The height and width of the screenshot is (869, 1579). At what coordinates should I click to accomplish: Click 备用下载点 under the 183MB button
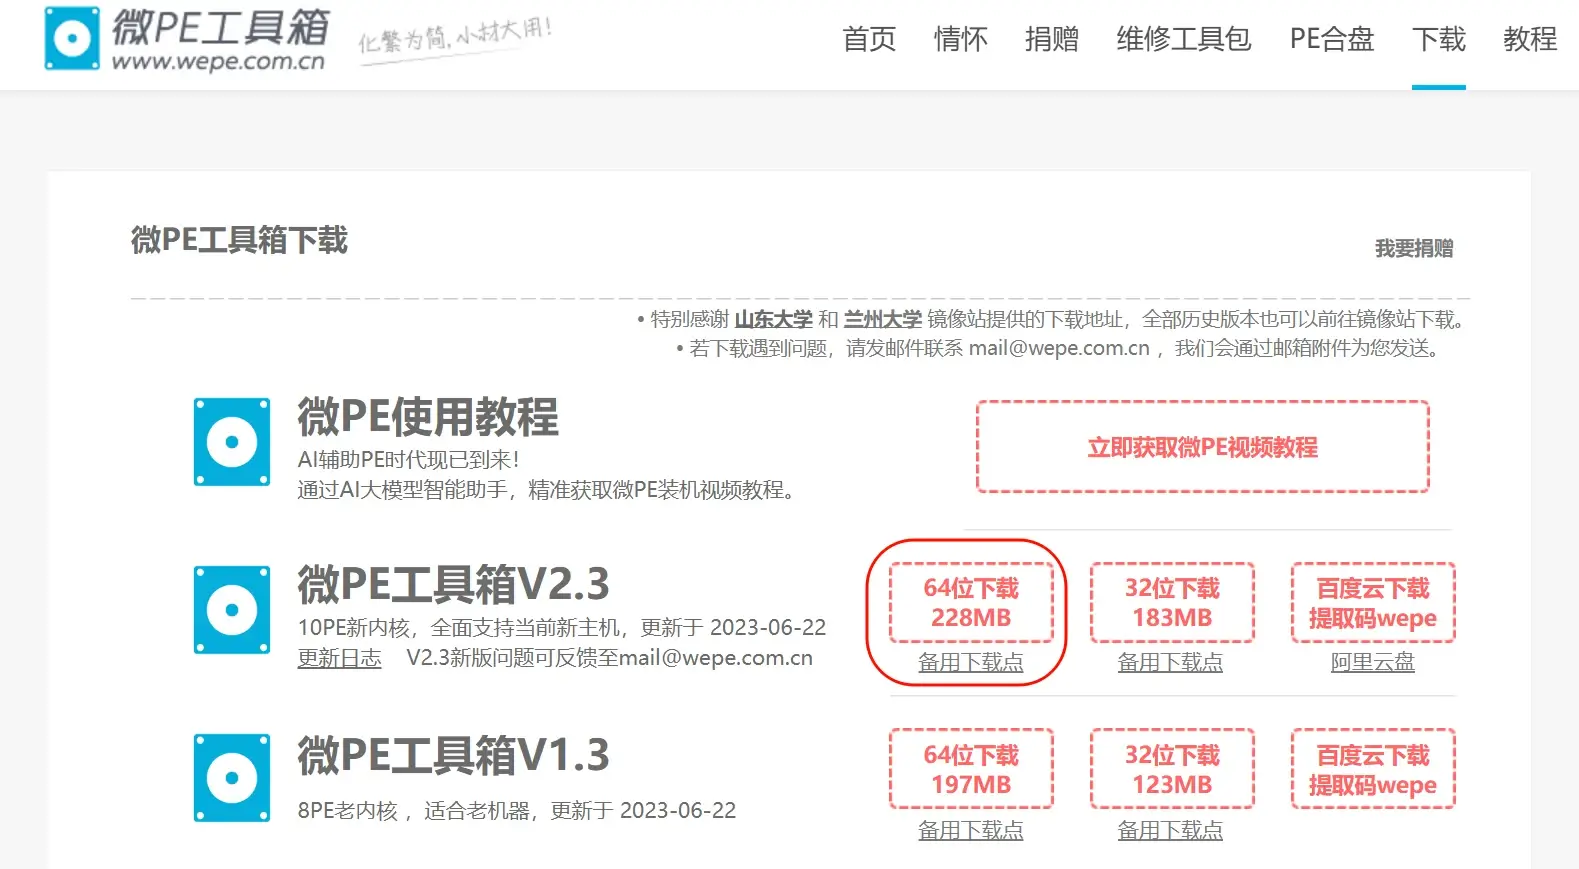tap(1170, 662)
